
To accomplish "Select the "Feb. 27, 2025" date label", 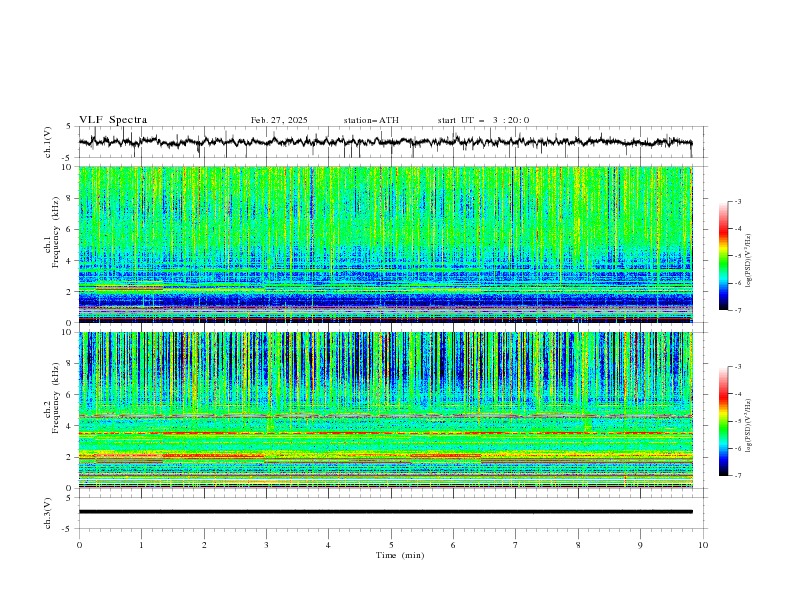I will (x=279, y=120).
